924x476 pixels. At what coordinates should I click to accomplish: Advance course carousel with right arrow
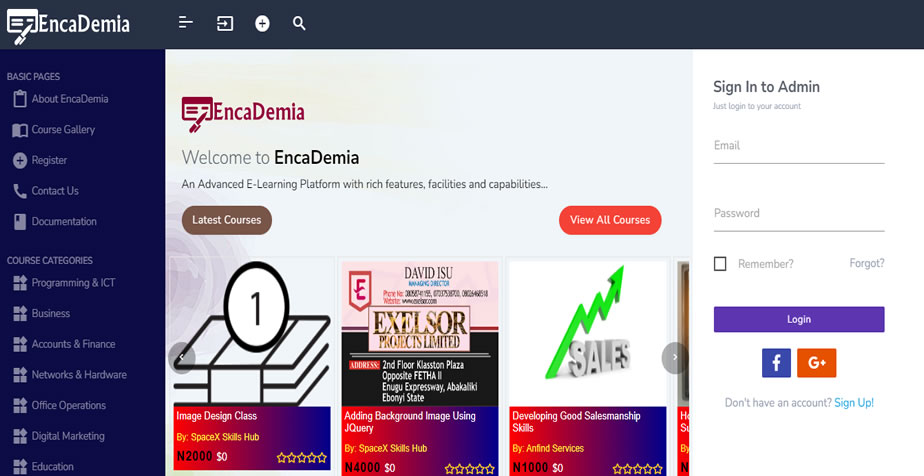point(675,358)
